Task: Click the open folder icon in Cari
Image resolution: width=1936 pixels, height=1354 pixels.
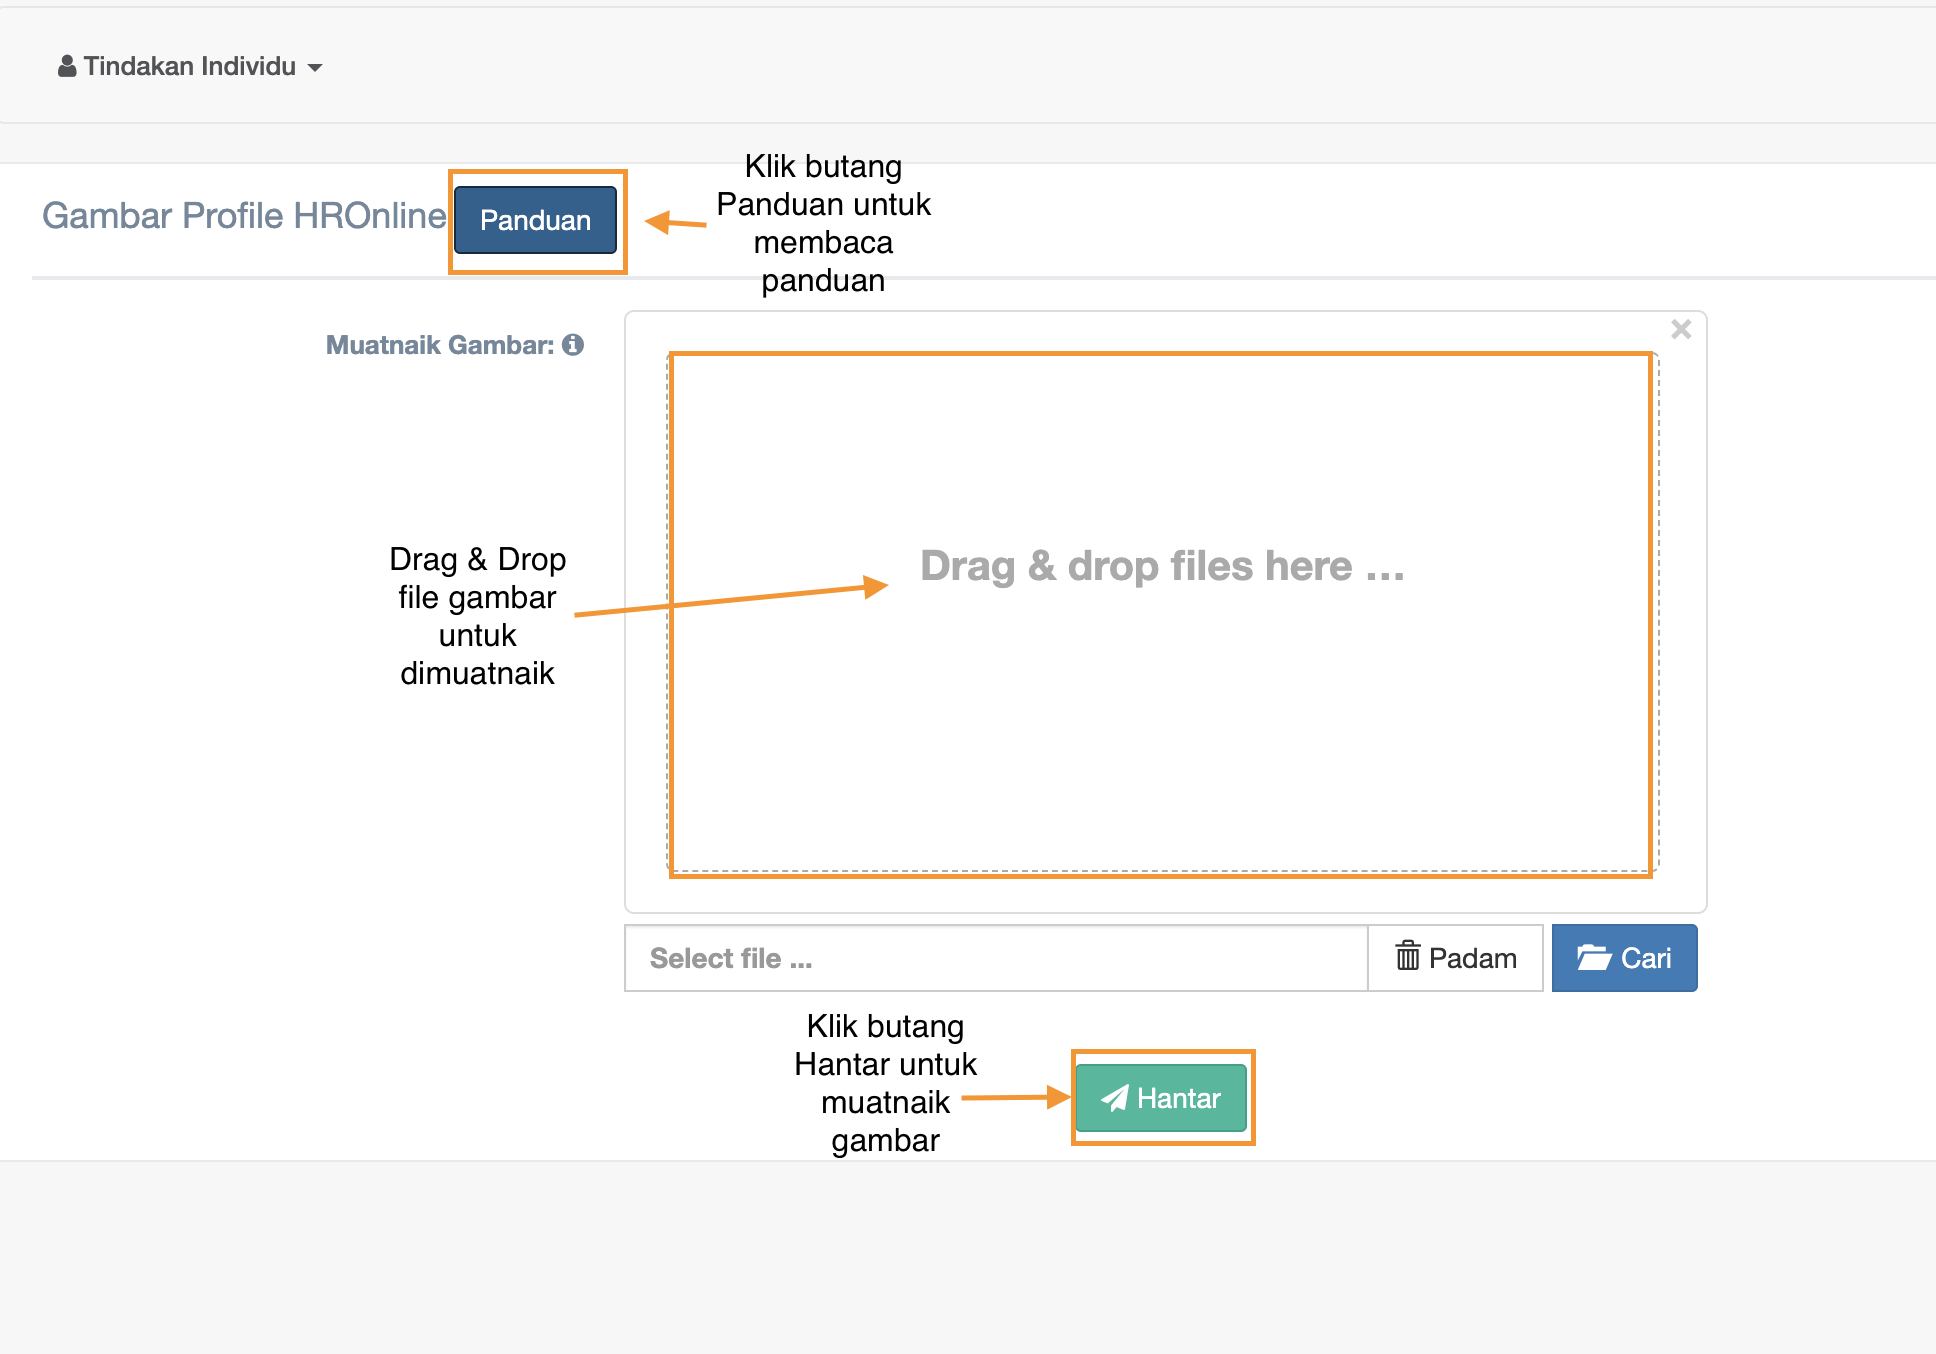Action: (x=1593, y=958)
